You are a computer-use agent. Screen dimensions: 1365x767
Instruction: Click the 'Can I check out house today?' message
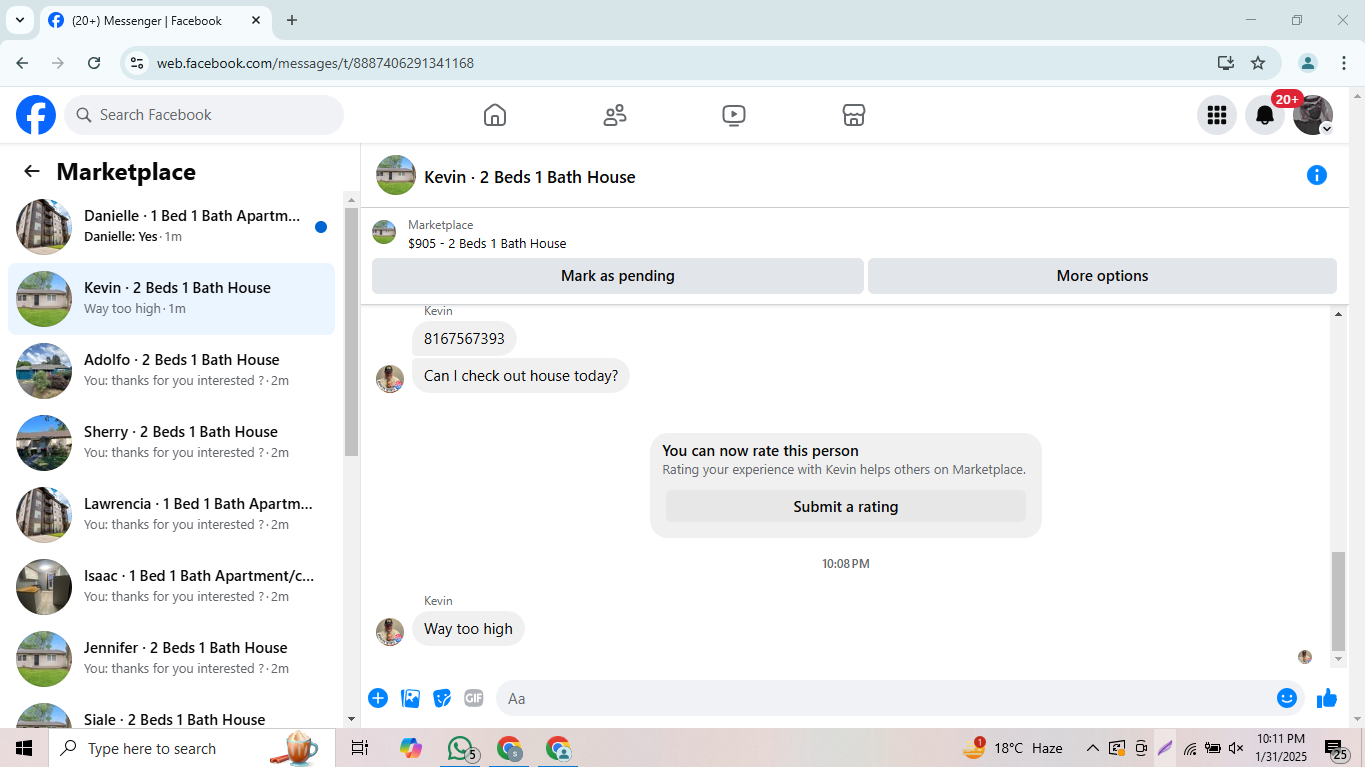coord(521,376)
